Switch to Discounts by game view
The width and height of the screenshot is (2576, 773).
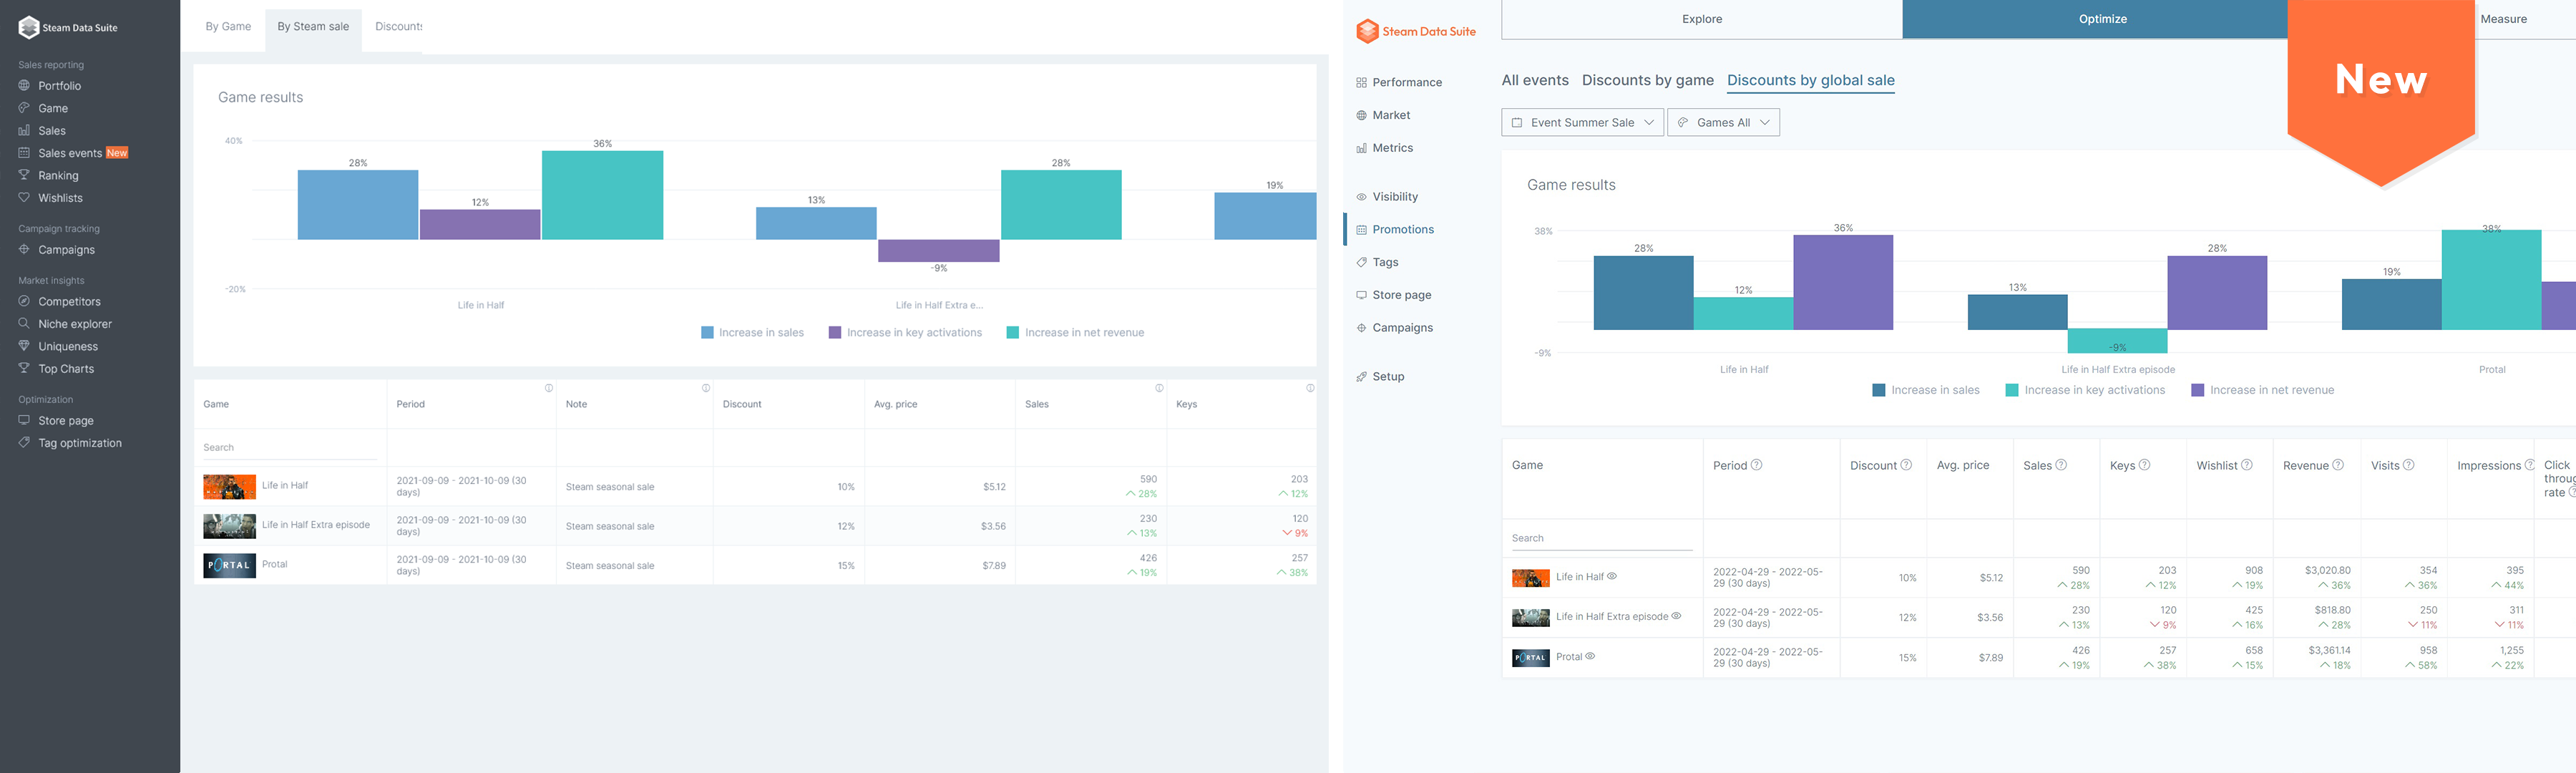(1648, 81)
